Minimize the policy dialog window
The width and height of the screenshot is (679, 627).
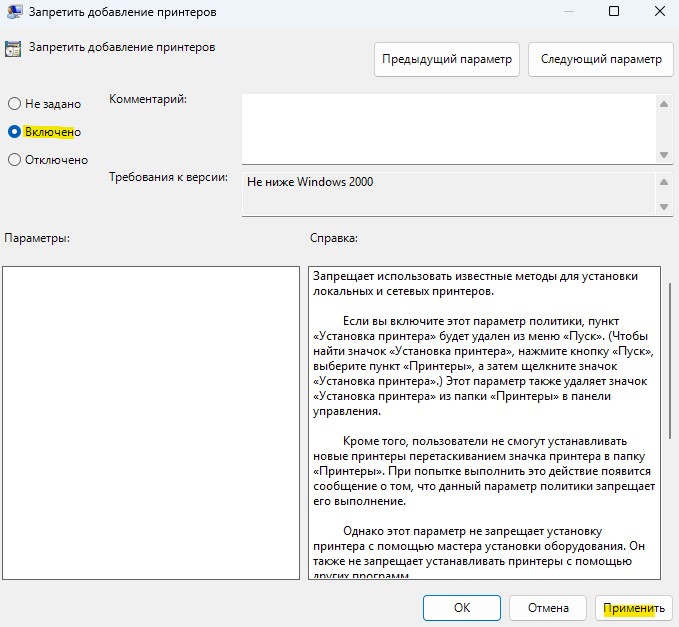[569, 11]
